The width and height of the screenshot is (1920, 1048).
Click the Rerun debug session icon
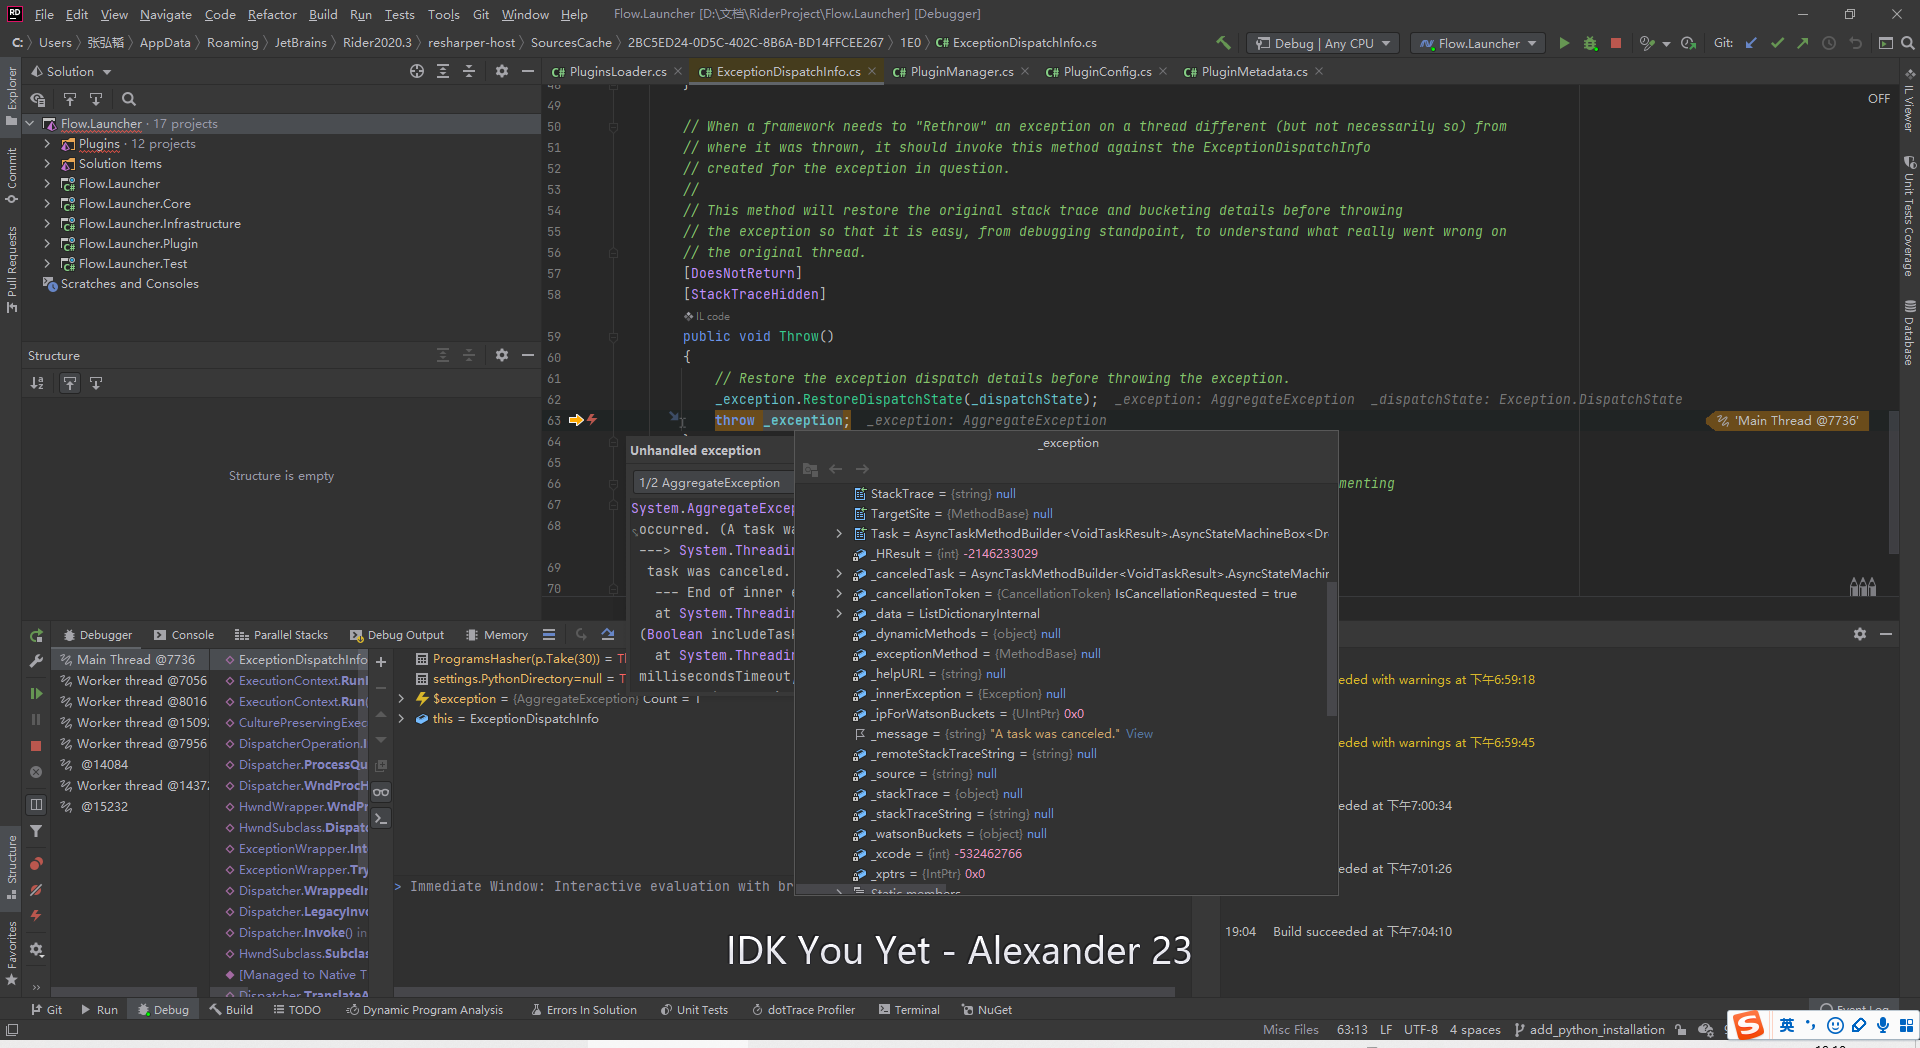point(36,636)
